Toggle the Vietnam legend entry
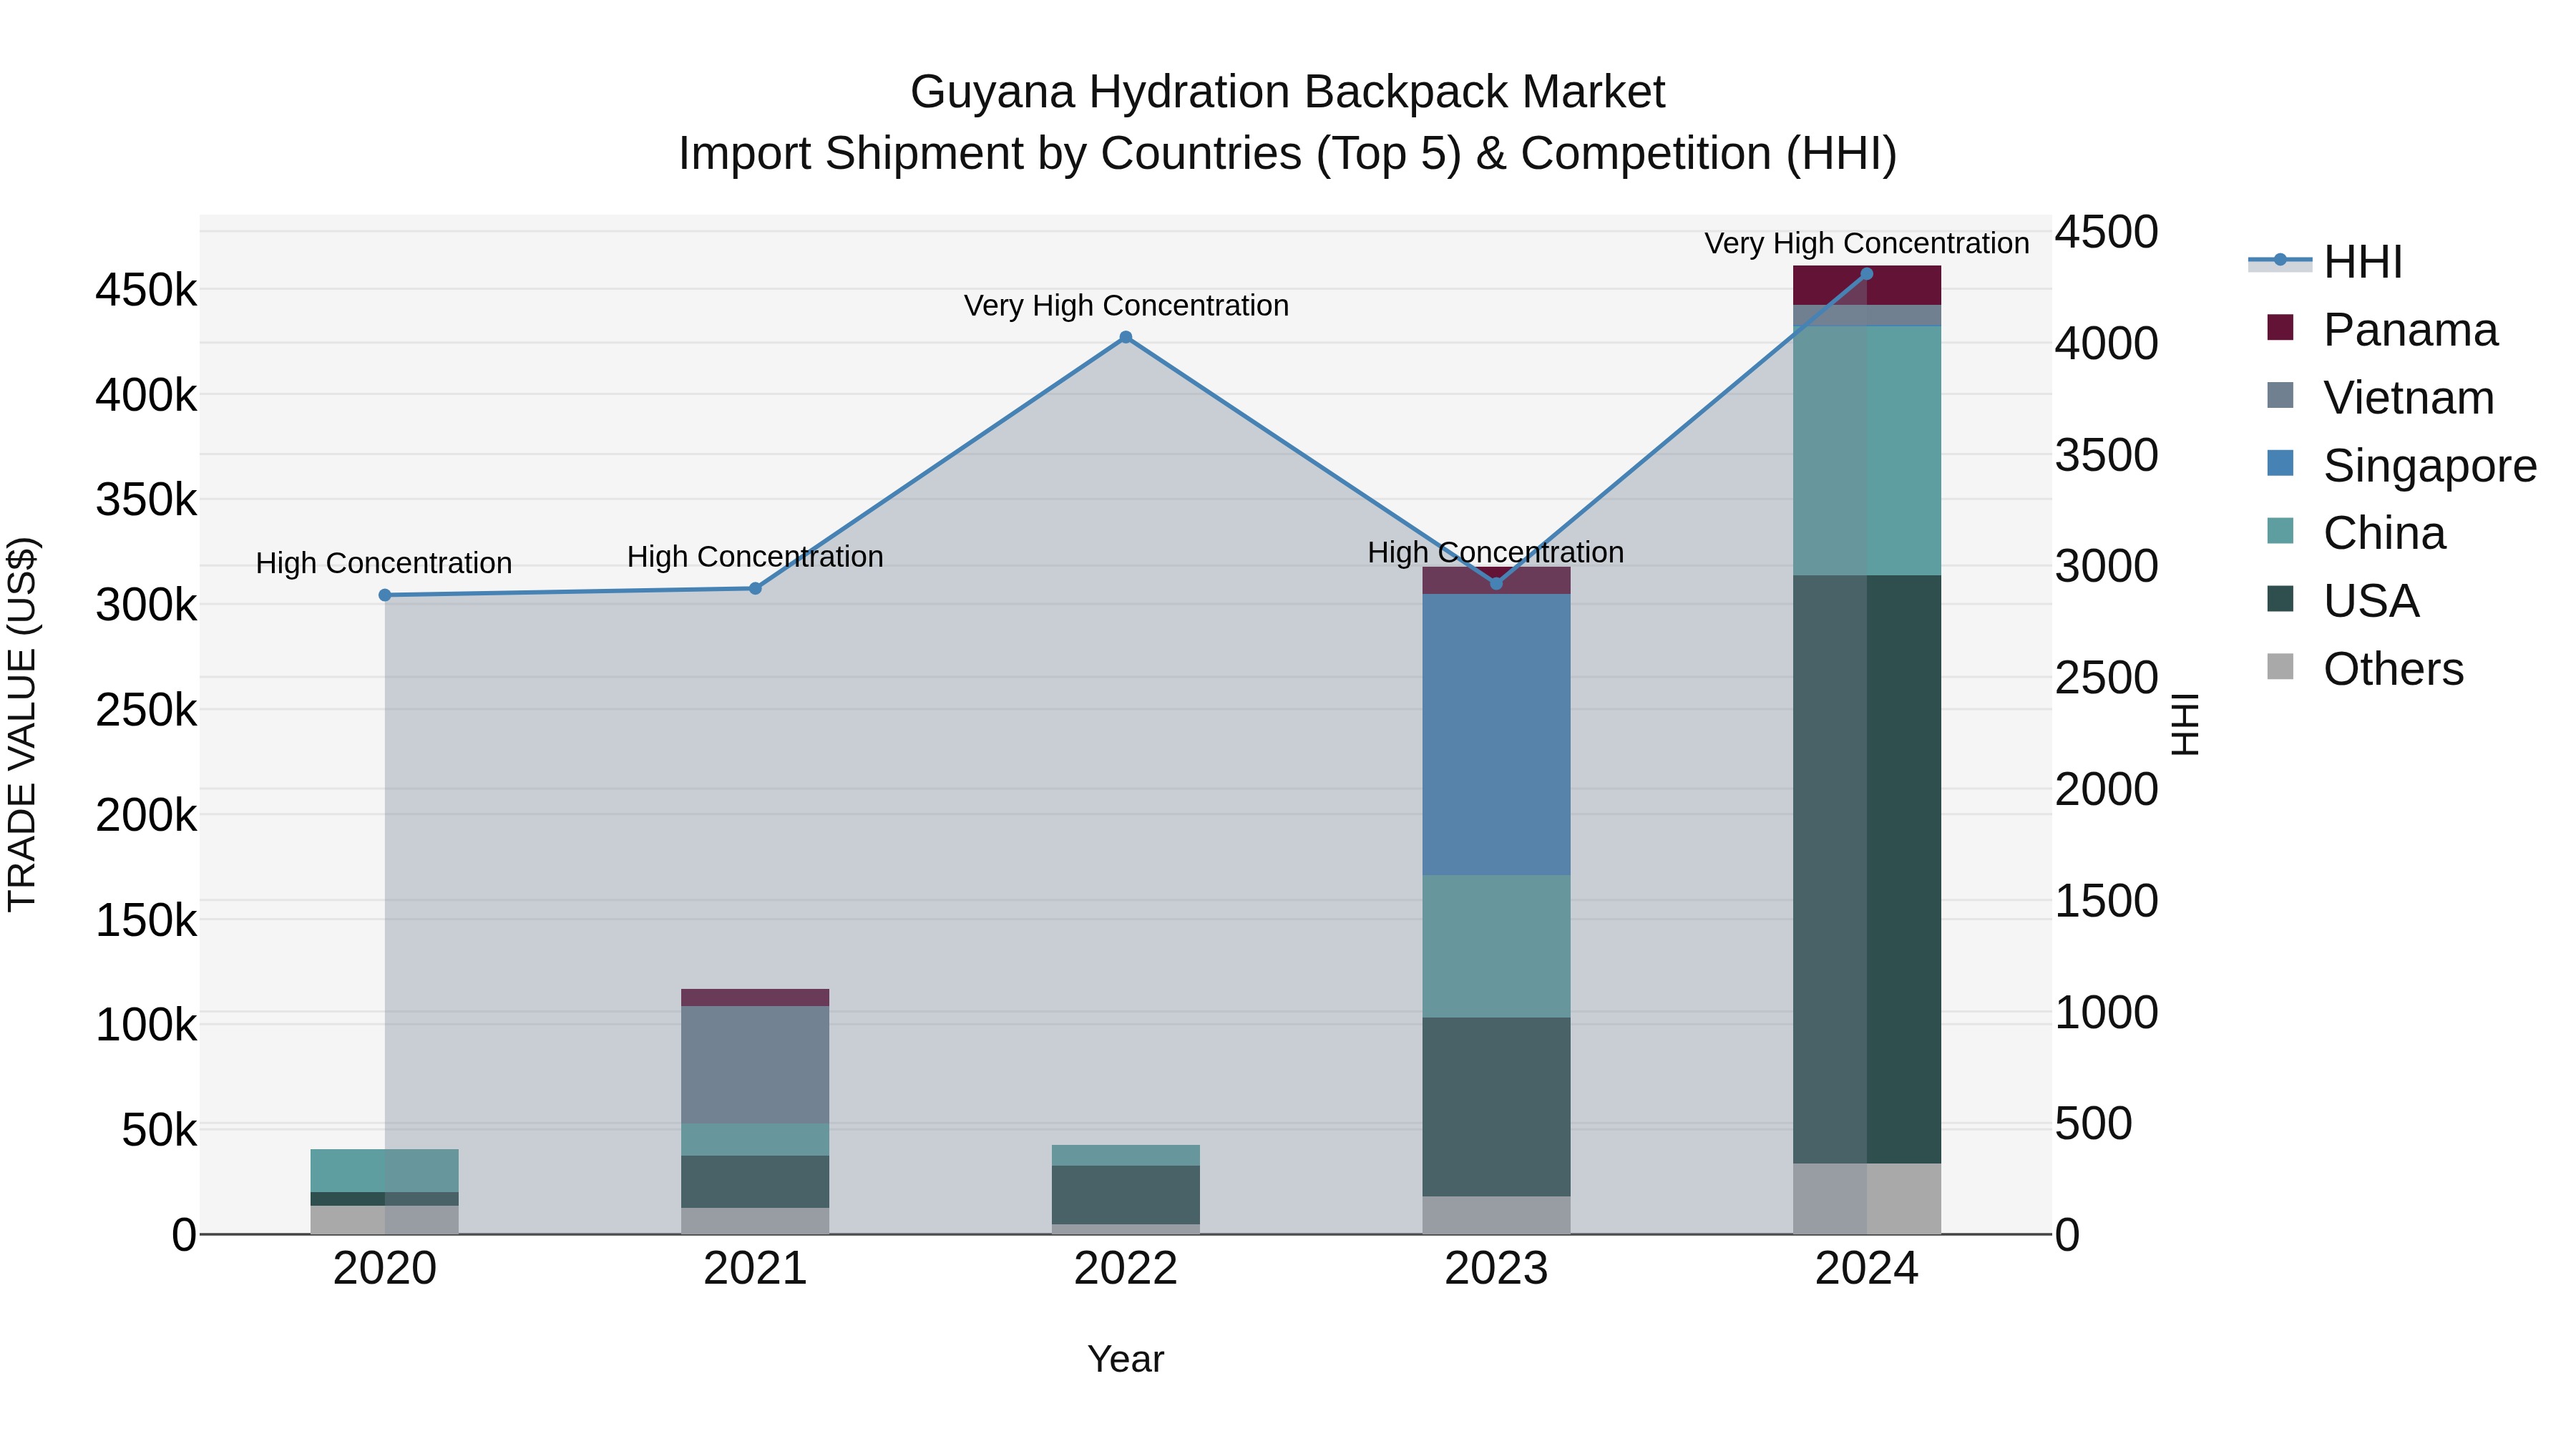 (x=2380, y=397)
